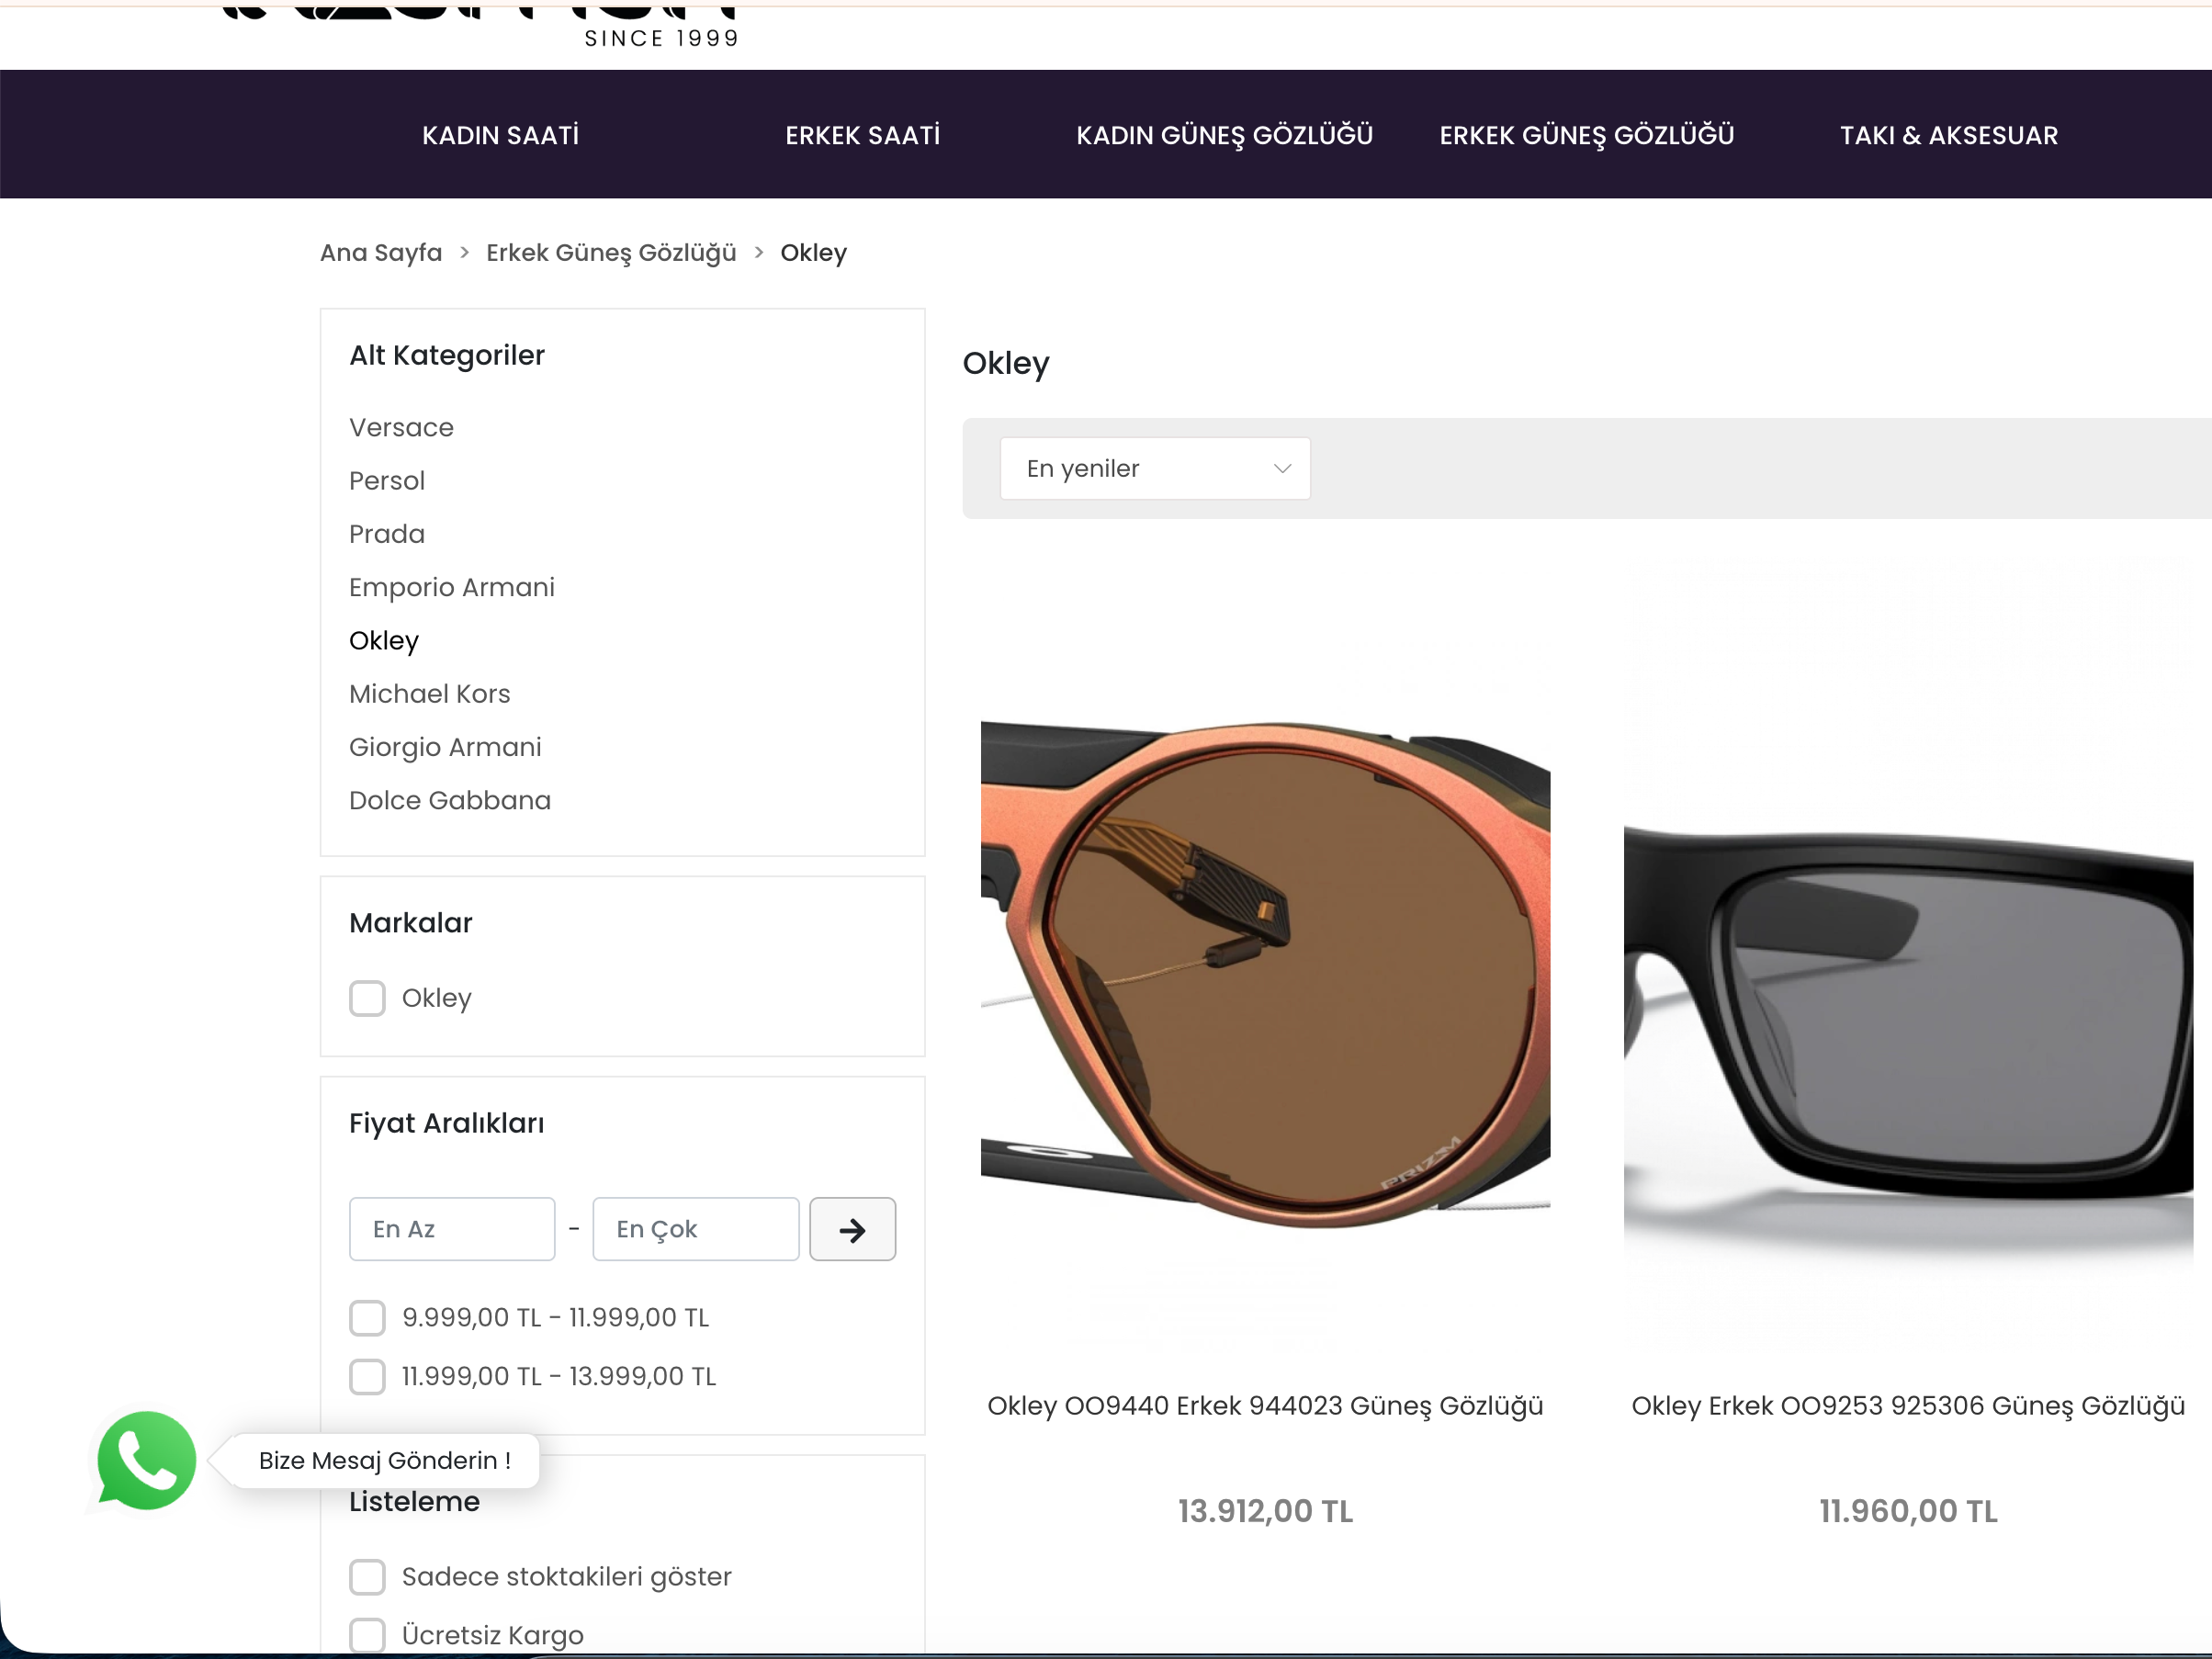Open Persol subcategory
Screen dimensions: 2212x1659
point(387,481)
